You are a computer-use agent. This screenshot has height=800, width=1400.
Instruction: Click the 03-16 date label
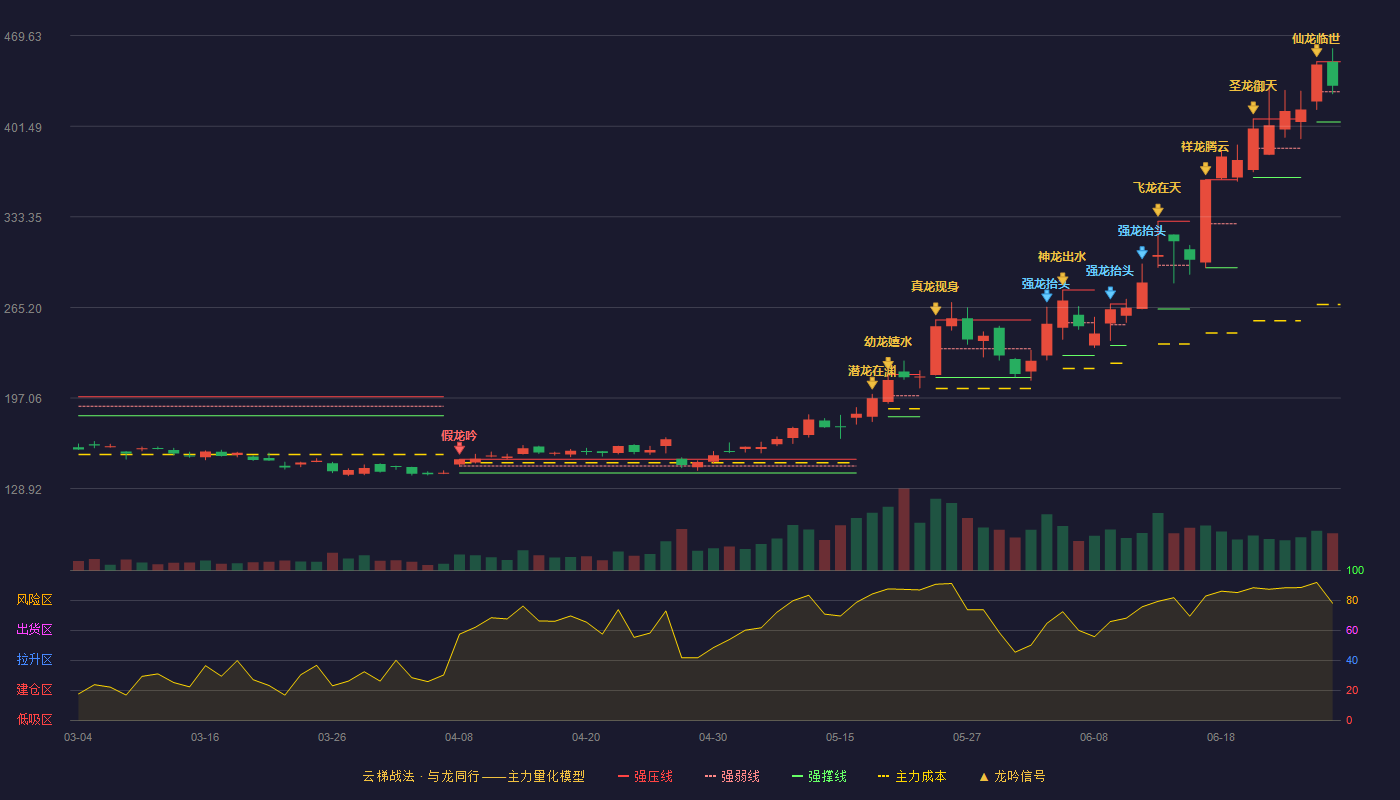click(205, 737)
